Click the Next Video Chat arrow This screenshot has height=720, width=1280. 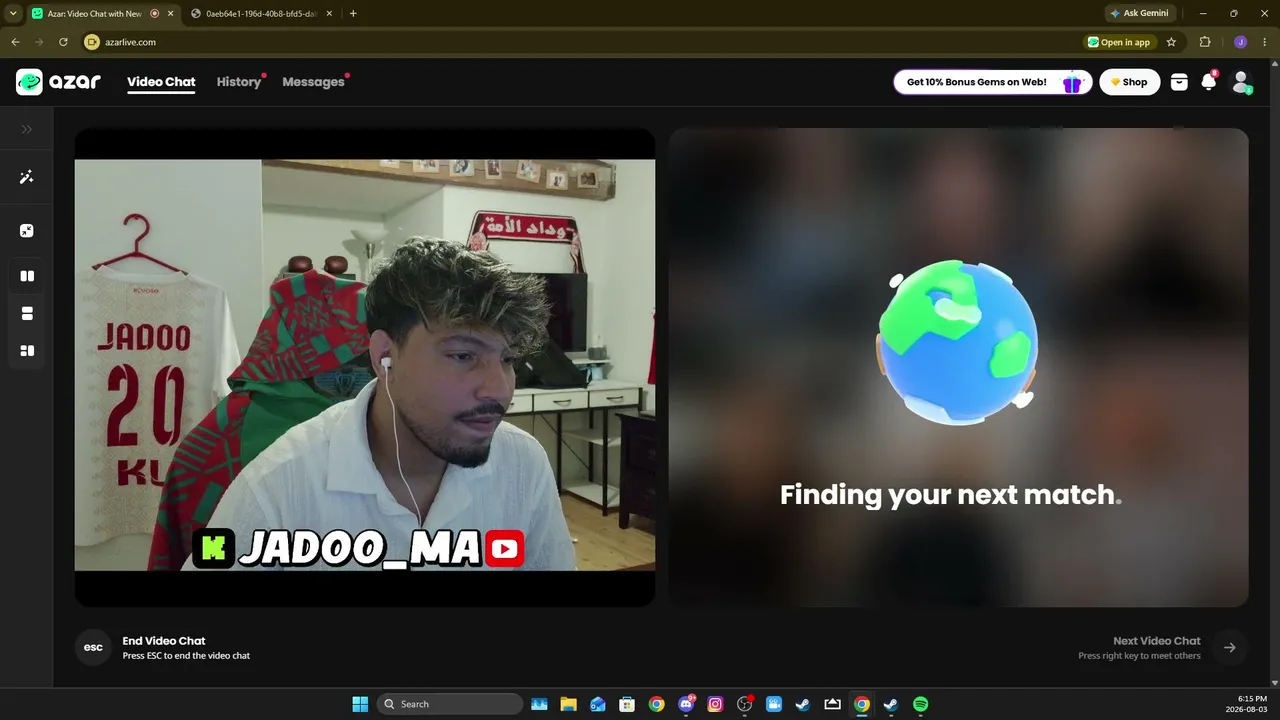point(1230,647)
